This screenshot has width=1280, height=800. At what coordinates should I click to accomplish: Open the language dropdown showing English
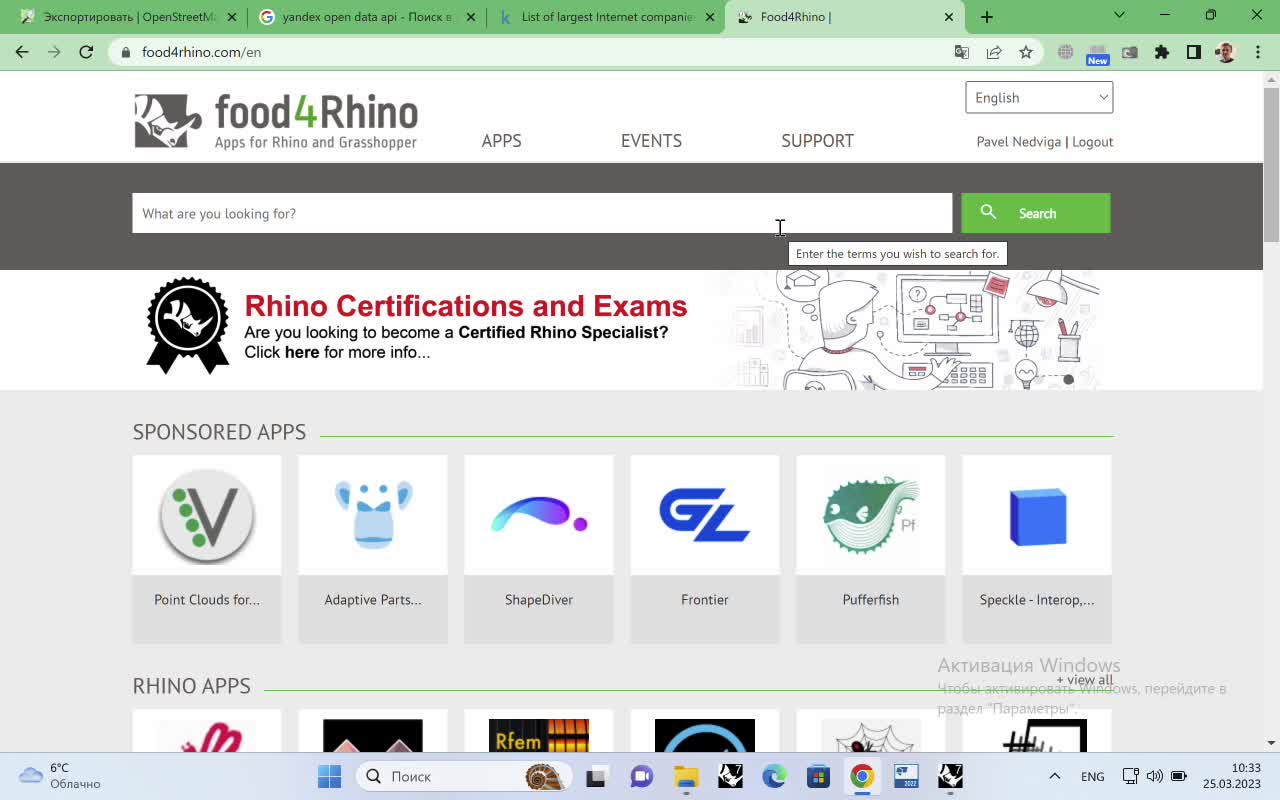1039,97
